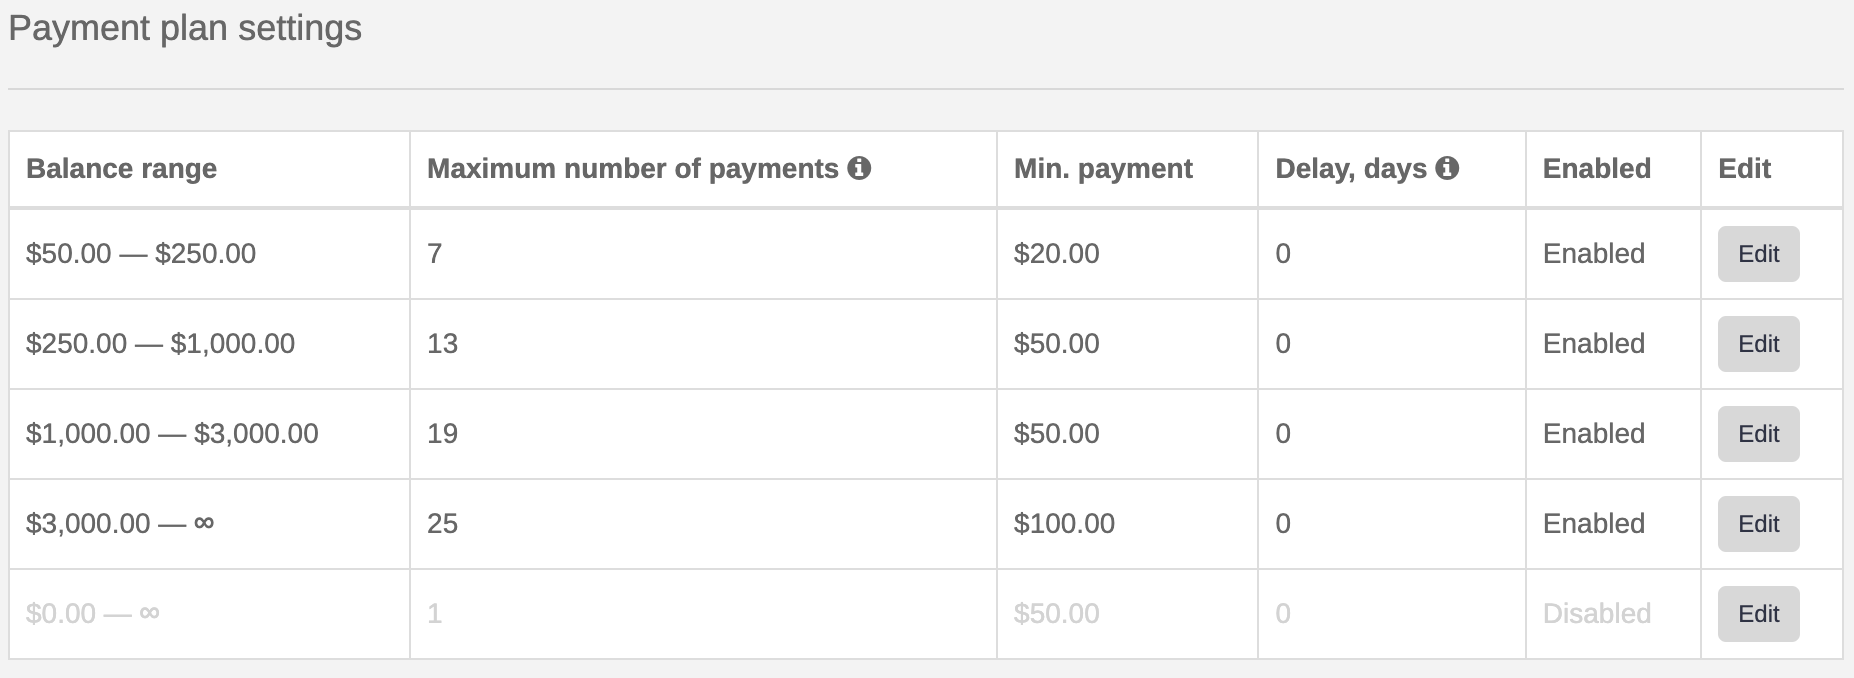Click the Payment plan settings title
Viewport: 1854px width, 678px height.
(x=186, y=28)
